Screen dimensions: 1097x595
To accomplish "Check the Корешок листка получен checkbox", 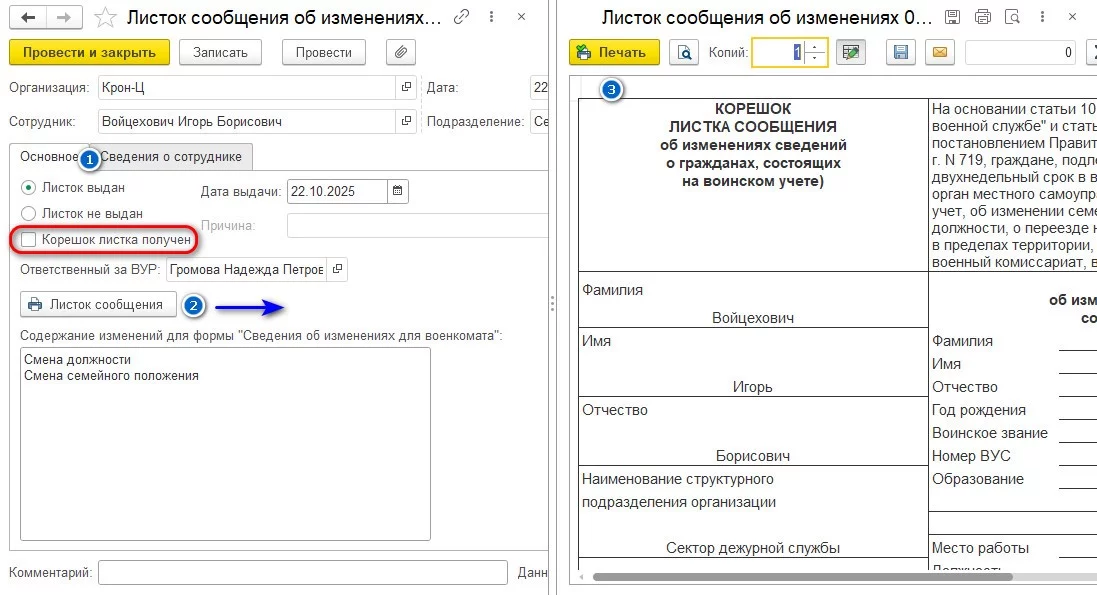I will pos(29,240).
